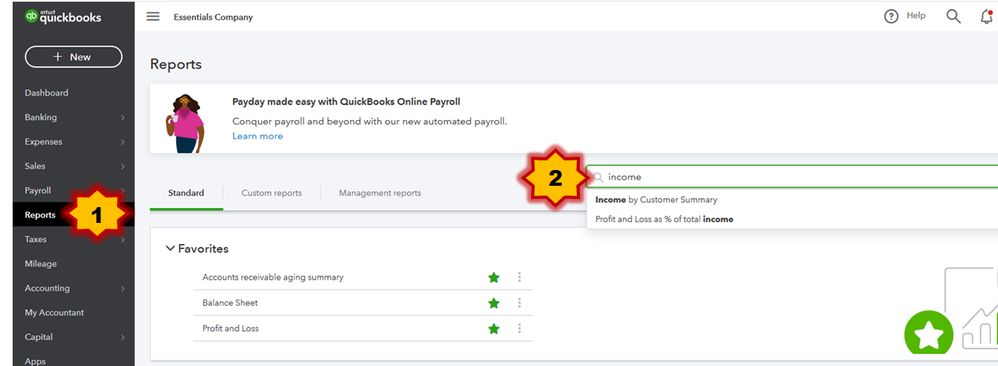The height and width of the screenshot is (366, 998).
Task: Click the Essentials Company name
Action: coord(213,17)
